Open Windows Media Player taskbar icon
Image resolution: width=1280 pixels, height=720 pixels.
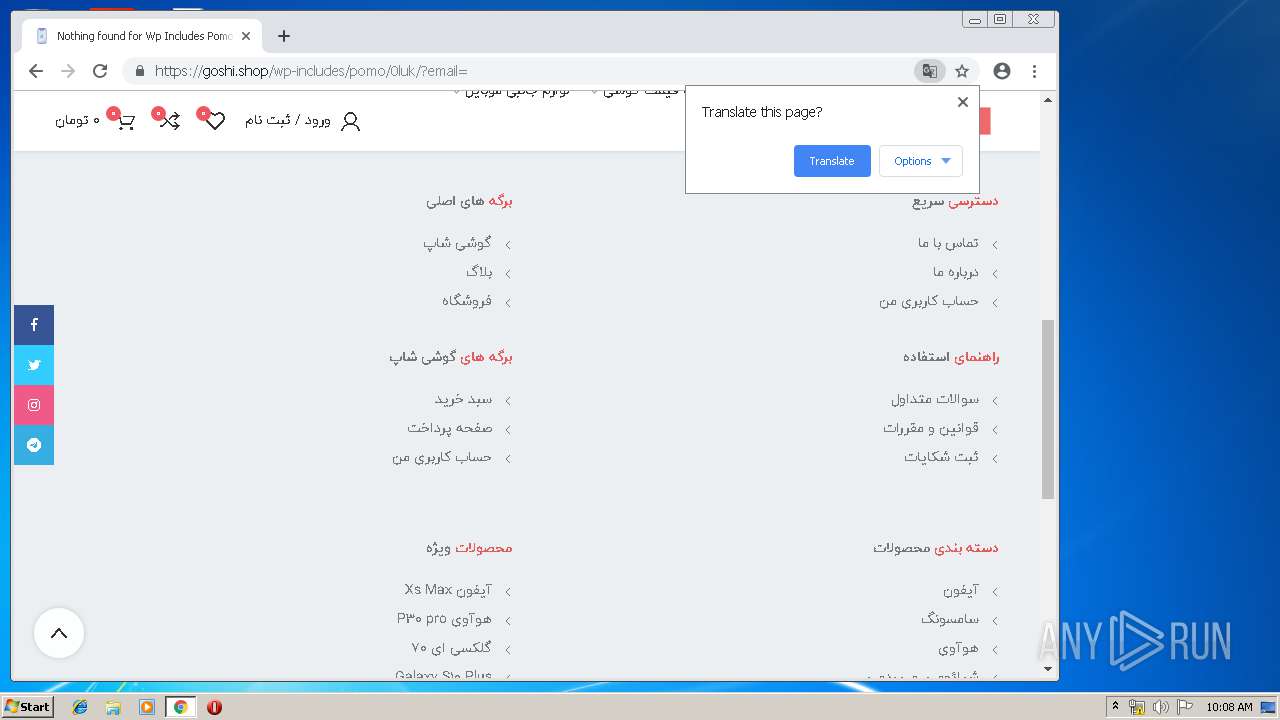(147, 707)
